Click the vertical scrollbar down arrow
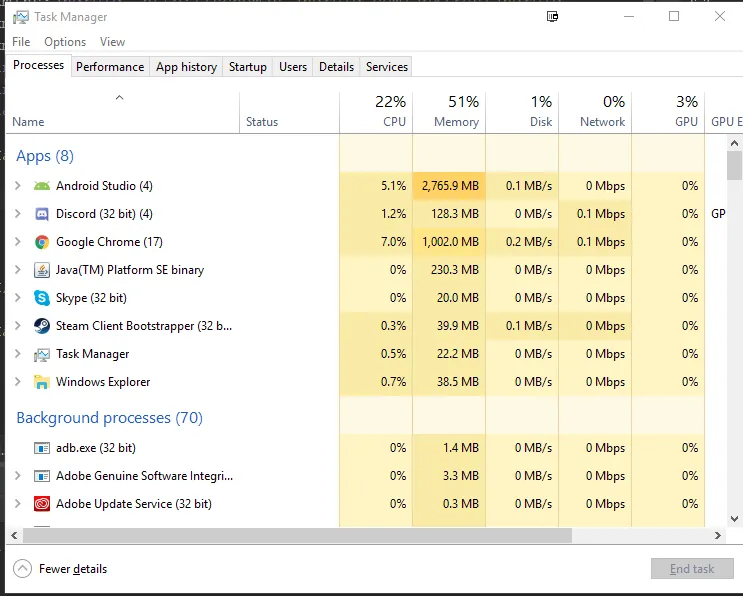Viewport: 743px width, 596px height. coord(734,519)
